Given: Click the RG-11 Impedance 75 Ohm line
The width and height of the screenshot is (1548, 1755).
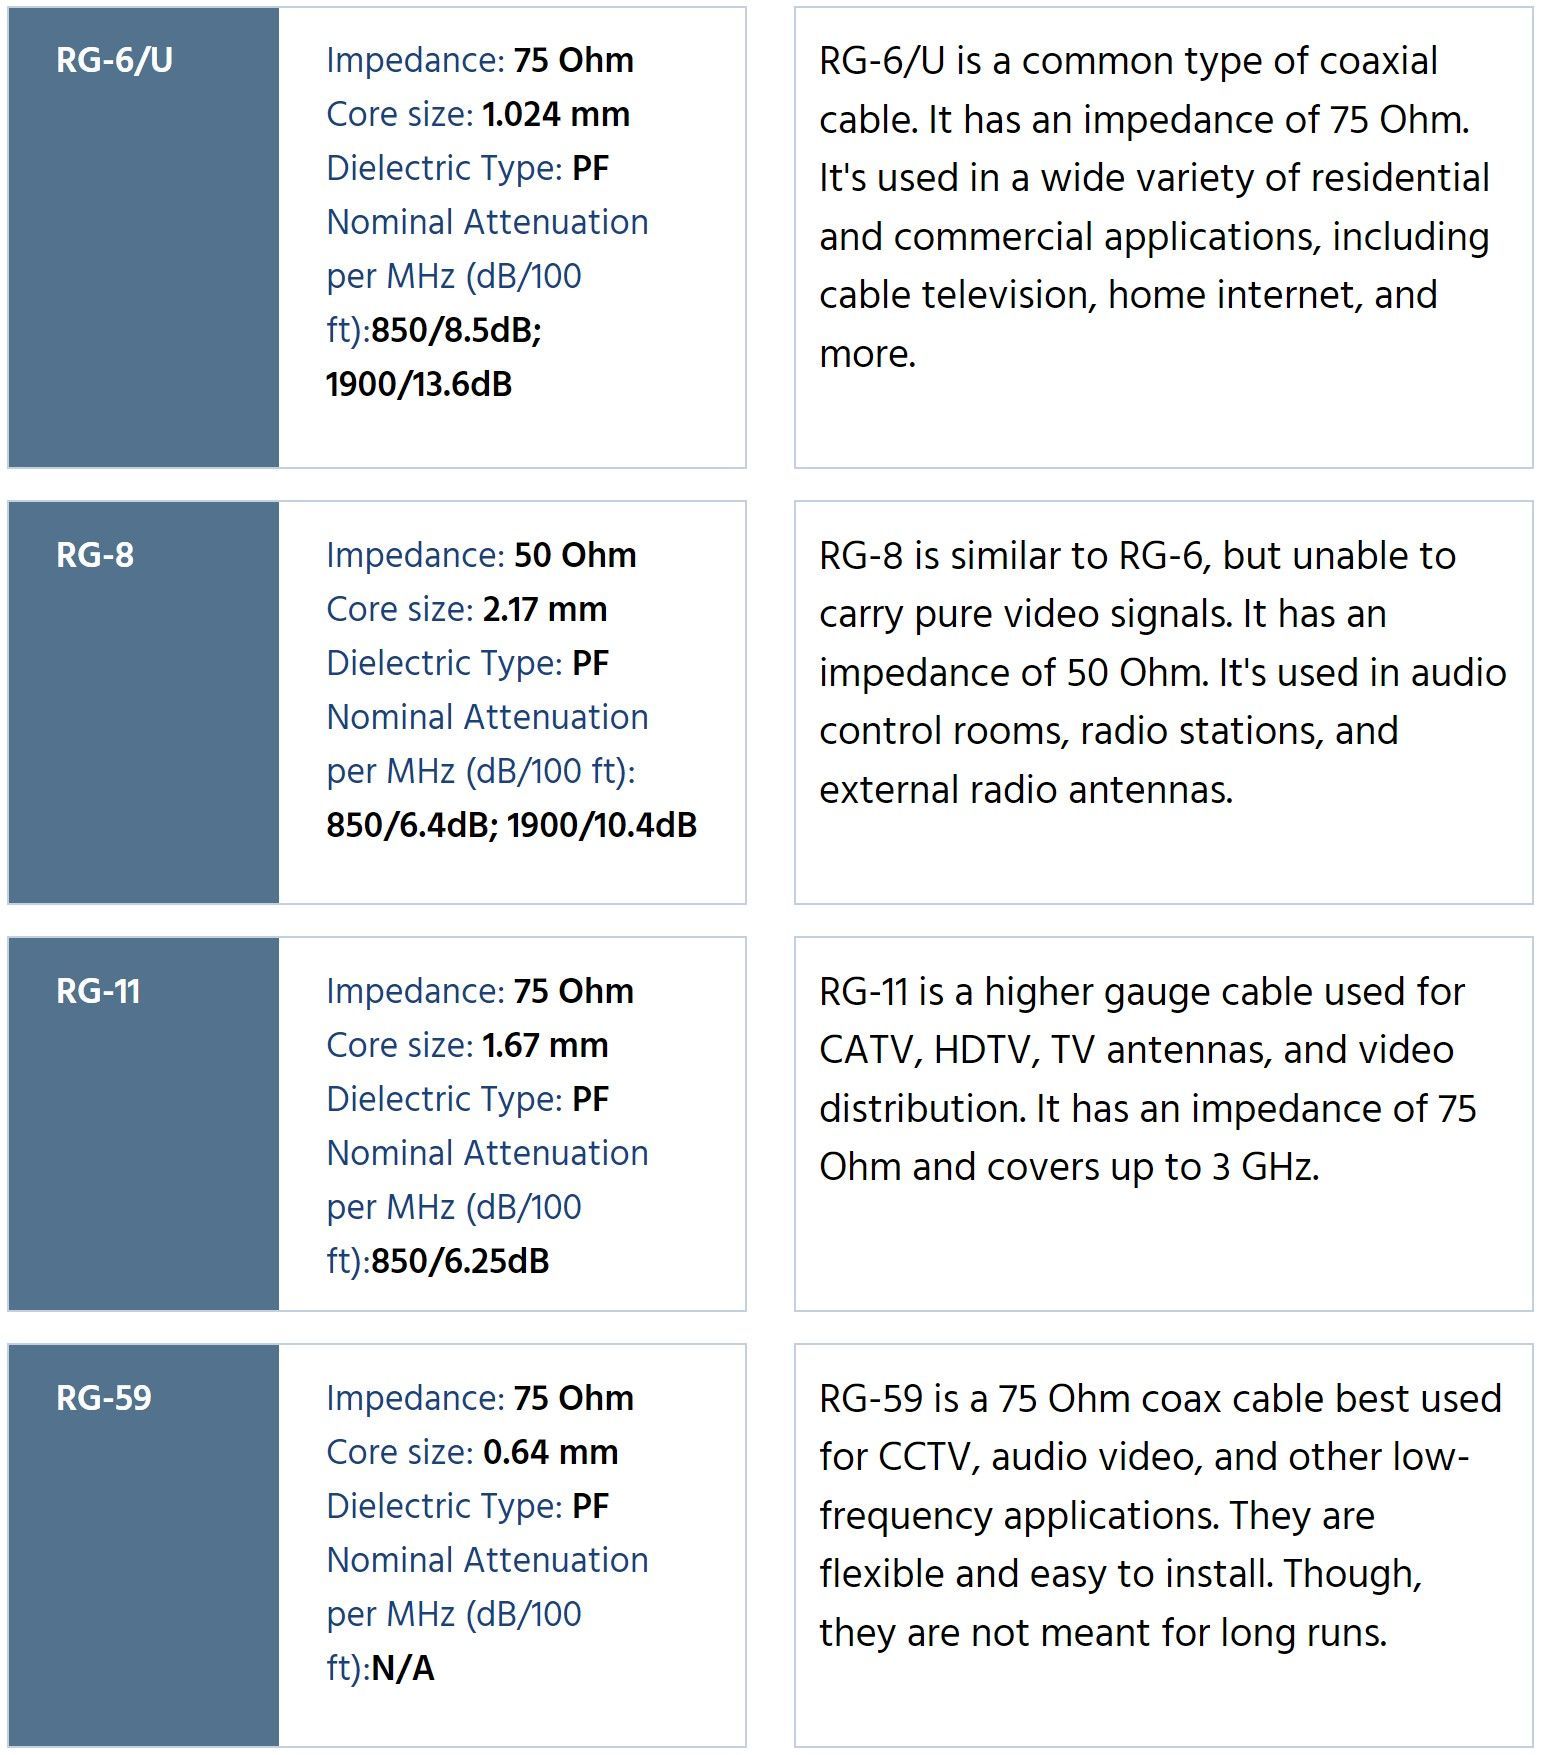Looking at the screenshot, I should click(x=480, y=991).
